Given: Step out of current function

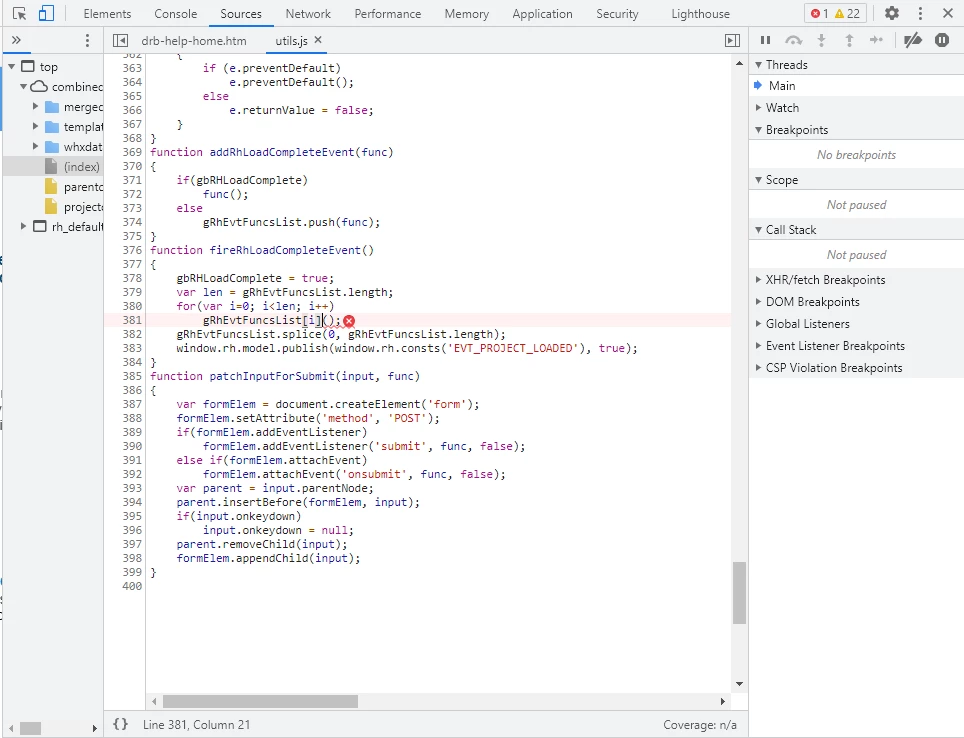Looking at the screenshot, I should (x=849, y=40).
